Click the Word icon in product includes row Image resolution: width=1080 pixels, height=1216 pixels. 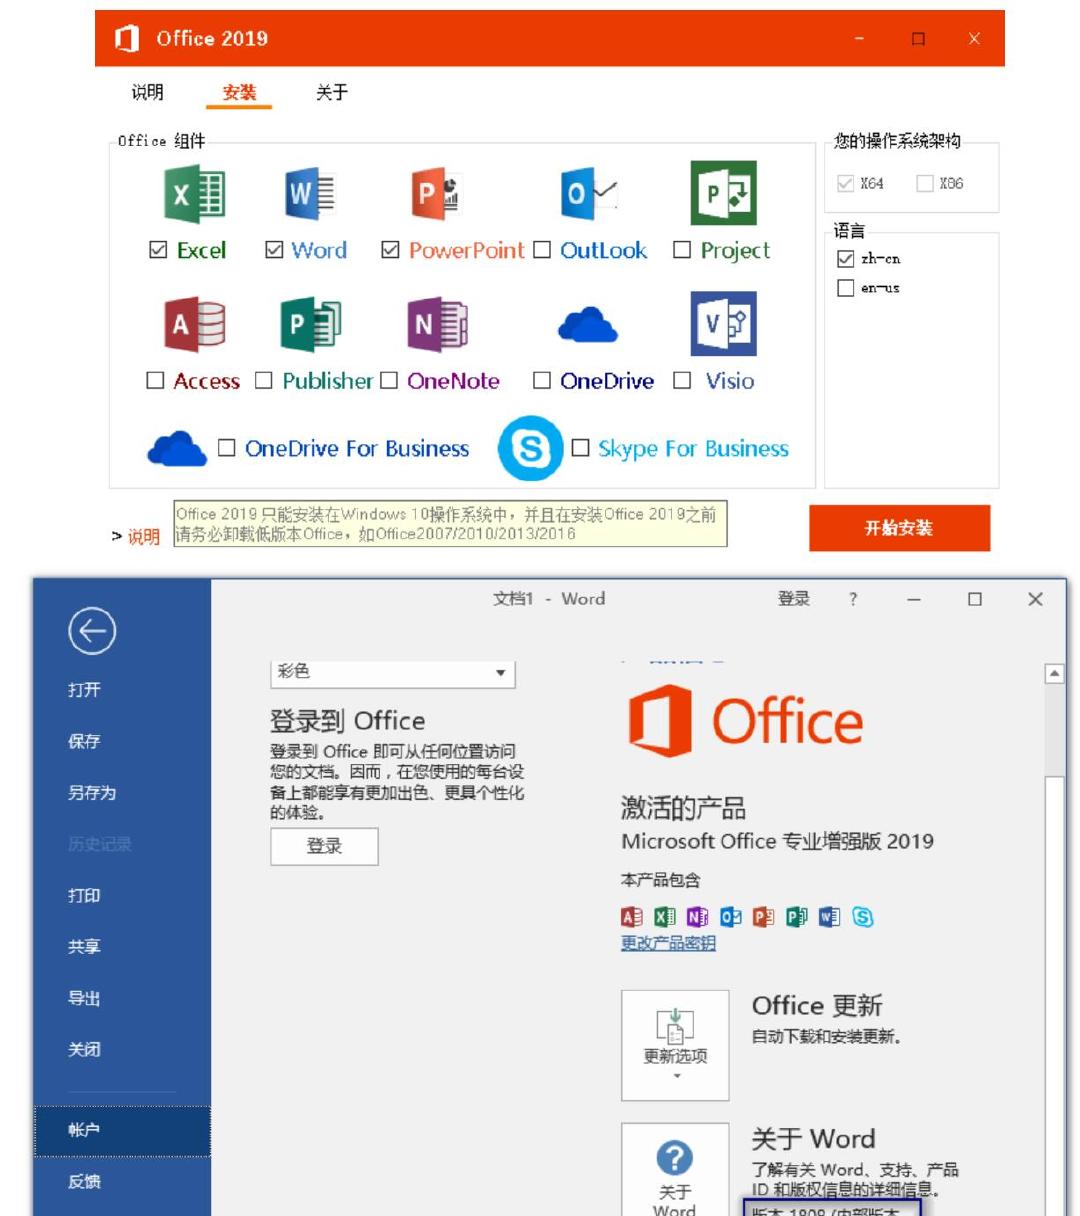pyautogui.click(x=830, y=917)
